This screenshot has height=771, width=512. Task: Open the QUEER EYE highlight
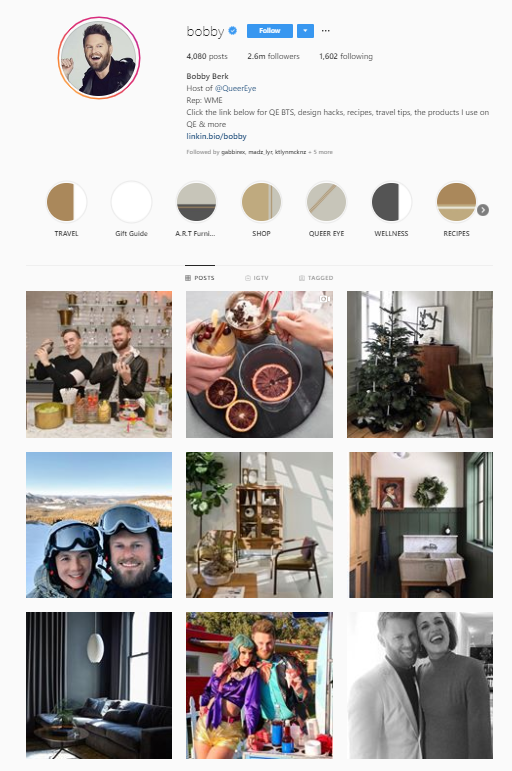tap(326, 202)
